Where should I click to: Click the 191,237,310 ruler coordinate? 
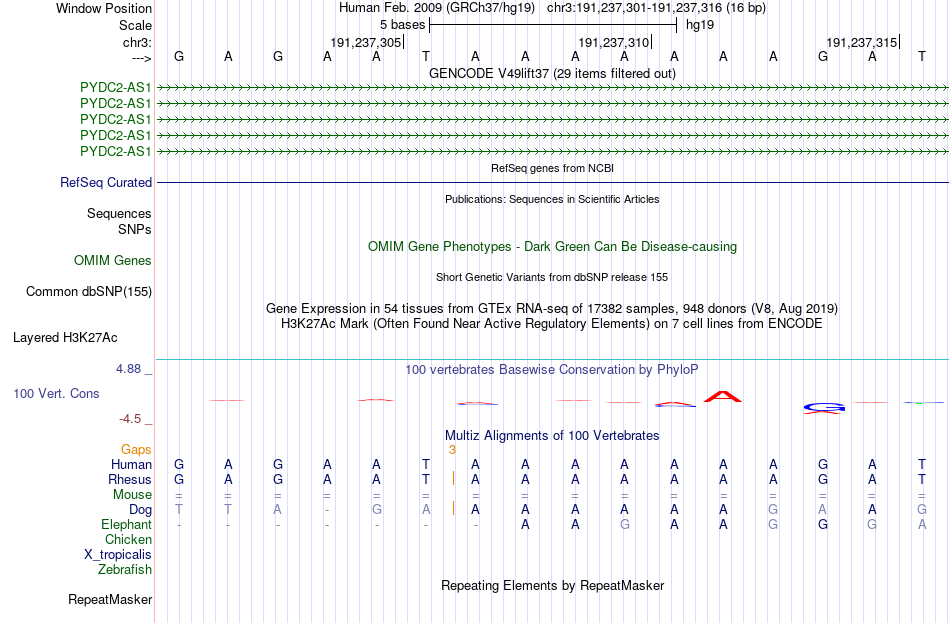point(614,42)
